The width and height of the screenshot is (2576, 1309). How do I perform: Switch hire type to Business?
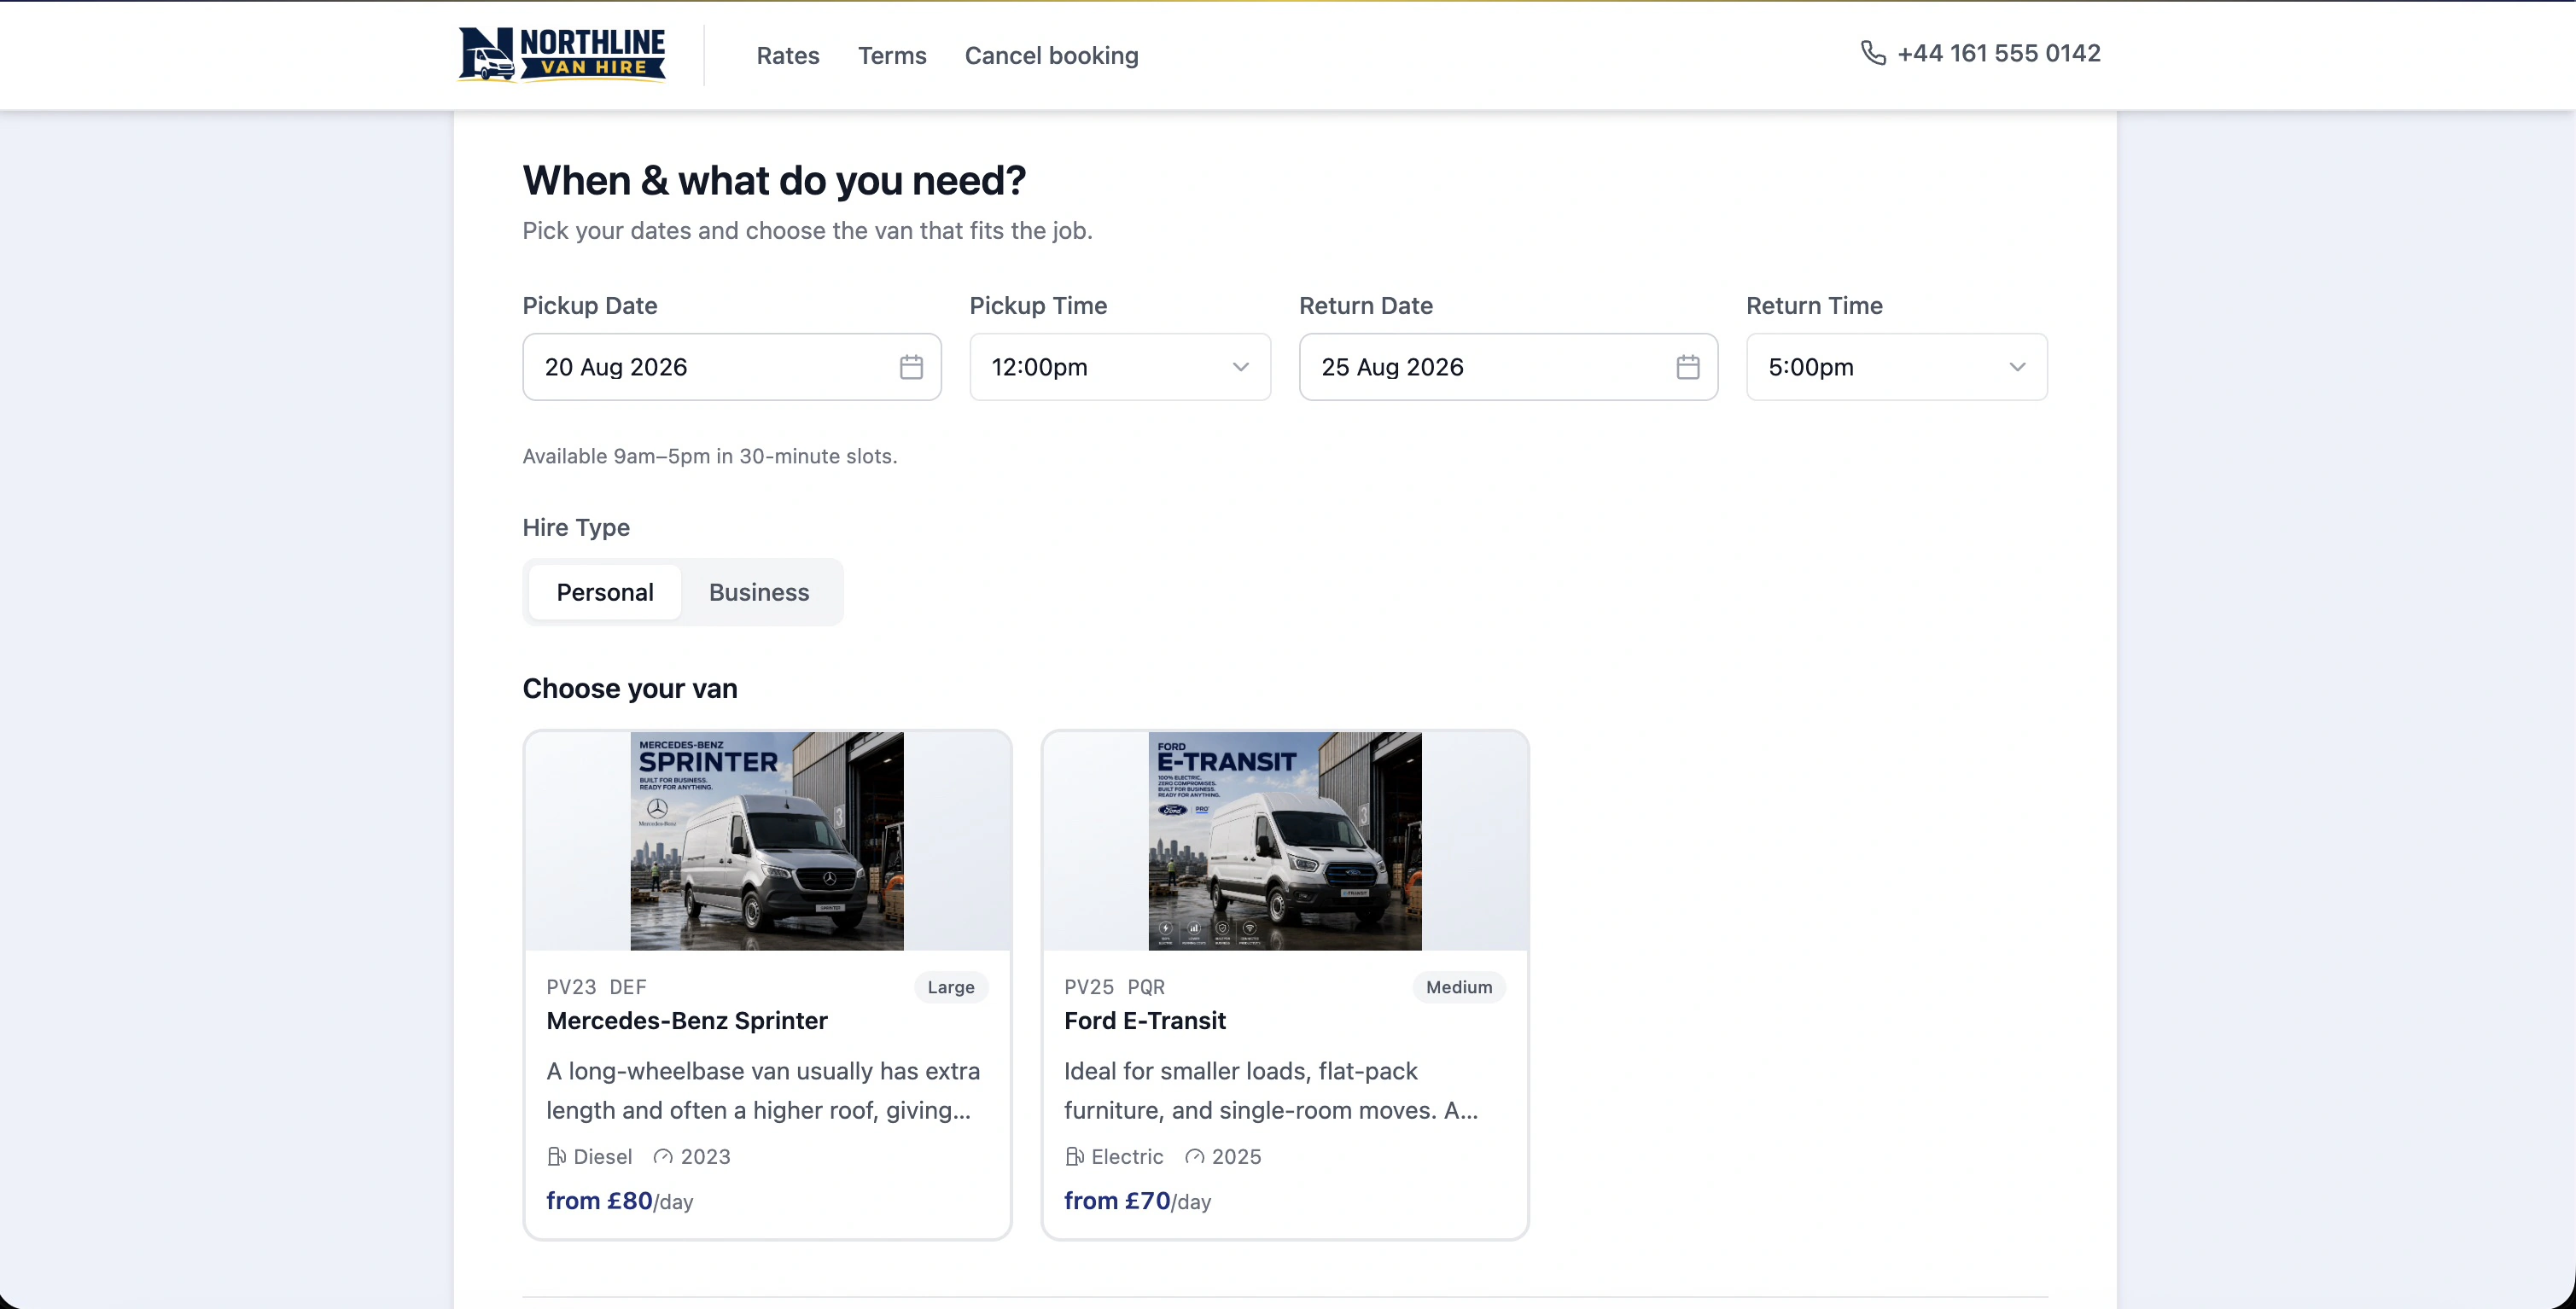[x=759, y=592]
